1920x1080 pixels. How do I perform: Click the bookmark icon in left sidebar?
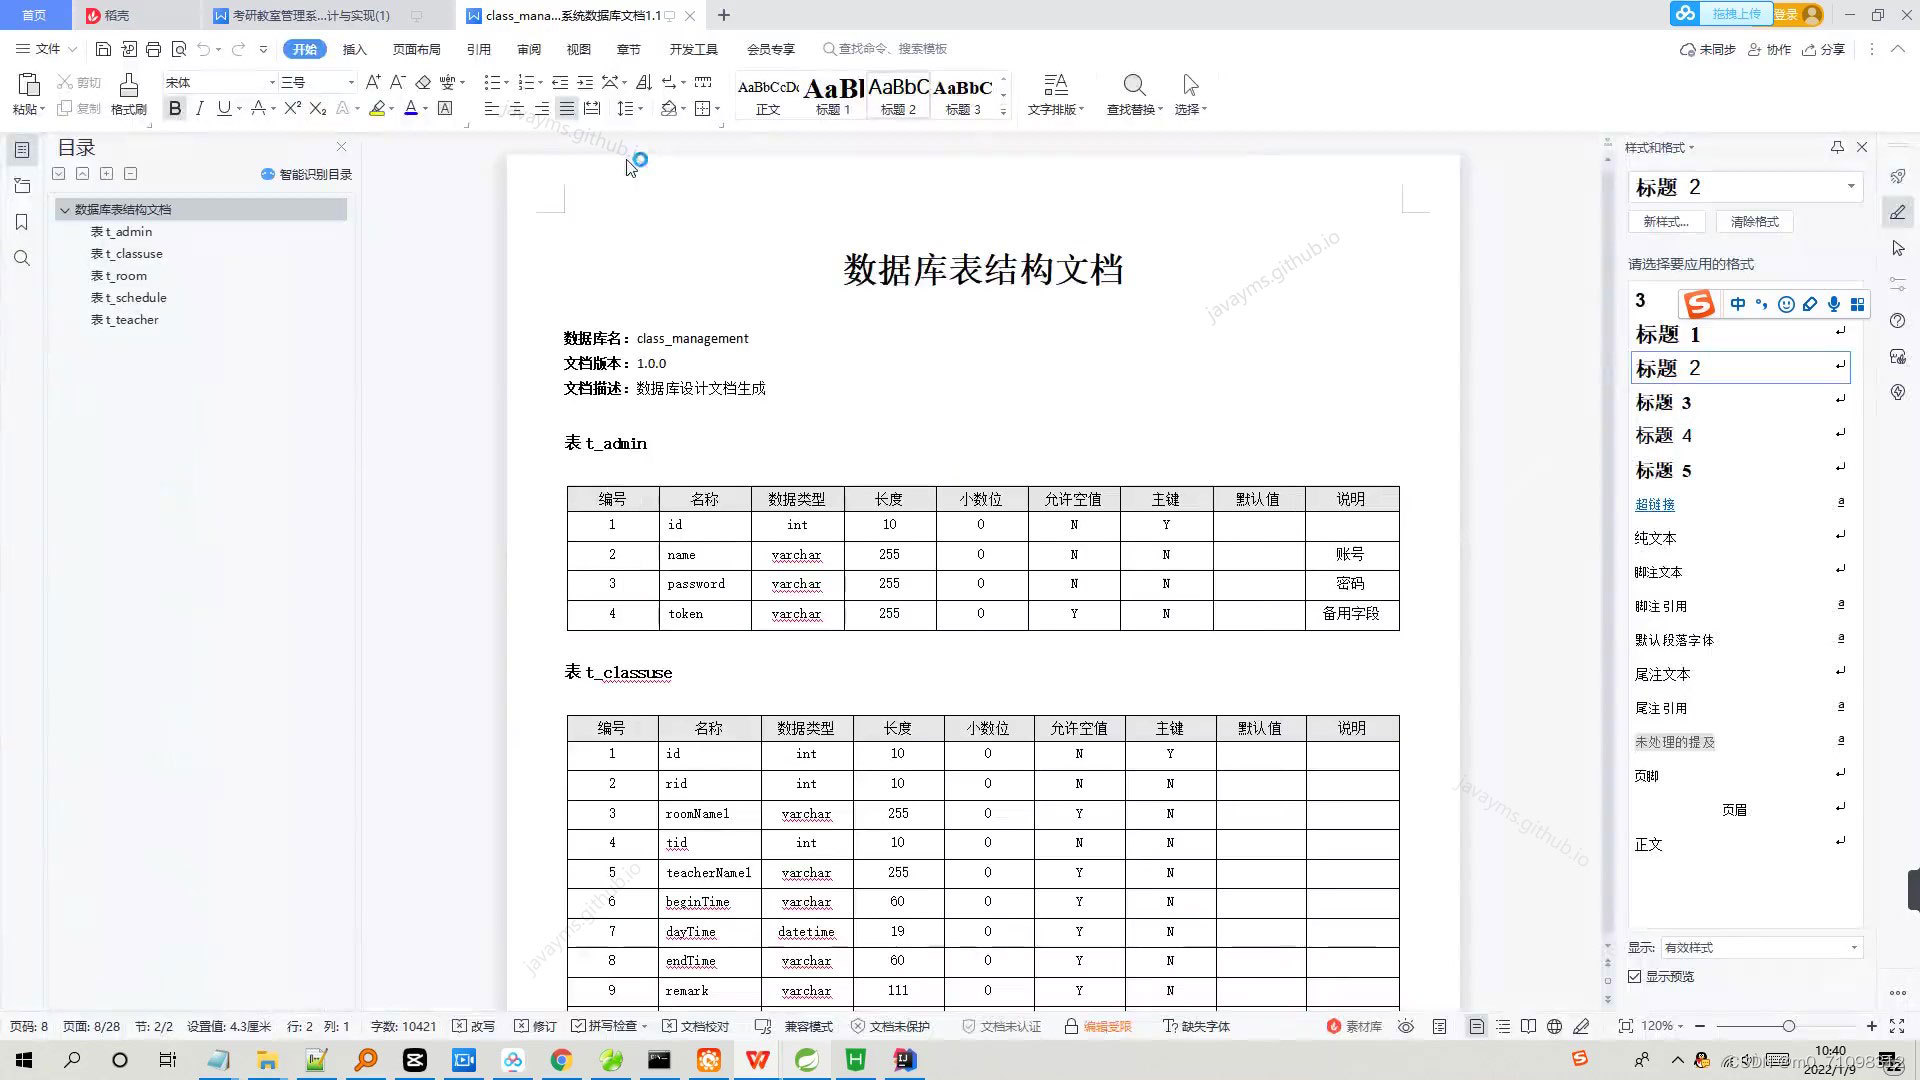[22, 222]
